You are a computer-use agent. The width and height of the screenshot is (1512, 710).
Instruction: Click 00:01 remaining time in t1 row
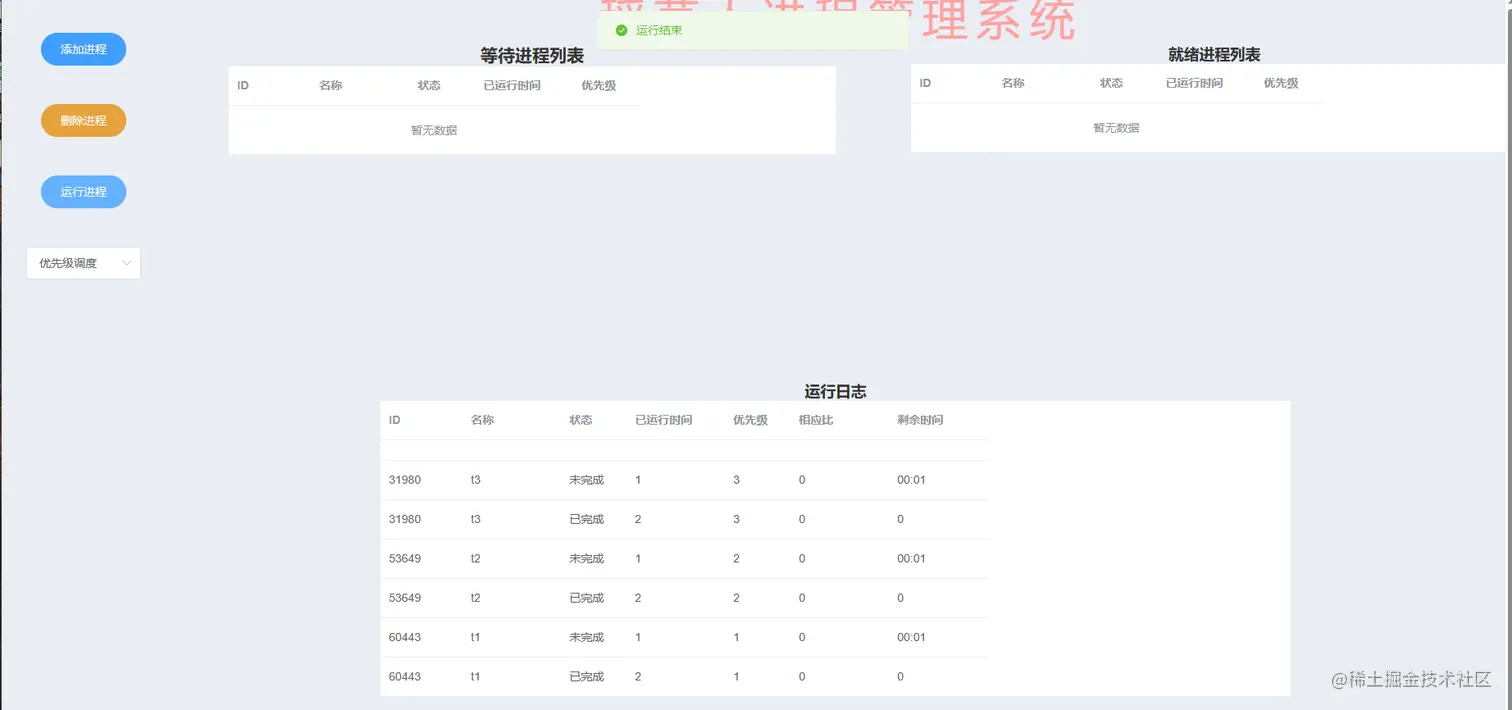pyautogui.click(x=911, y=637)
